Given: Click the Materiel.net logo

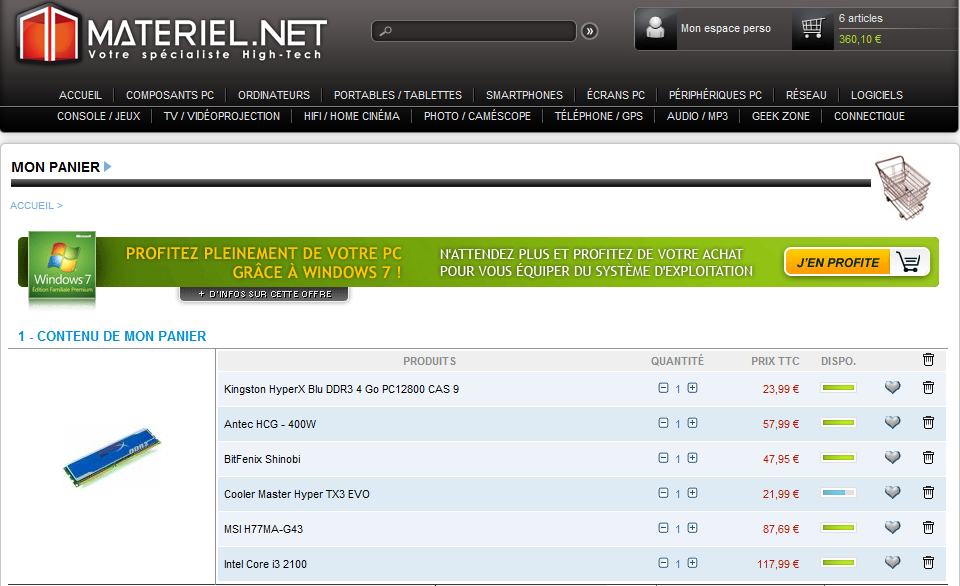Looking at the screenshot, I should click(170, 33).
